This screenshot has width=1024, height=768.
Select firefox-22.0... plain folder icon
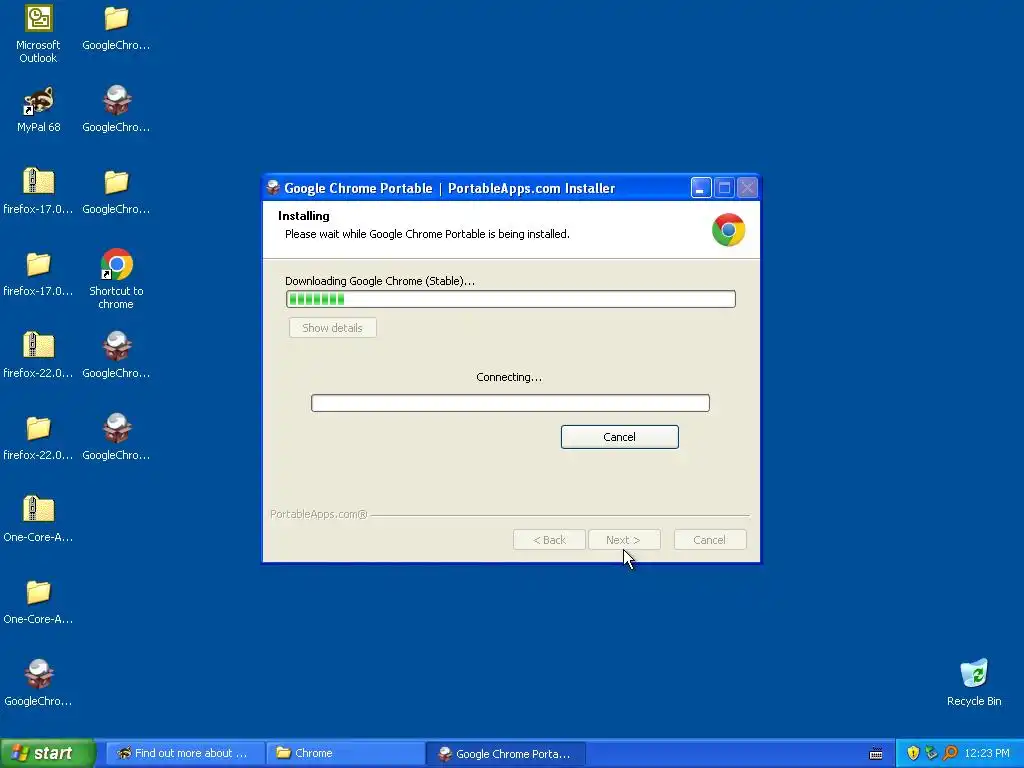click(x=38, y=438)
